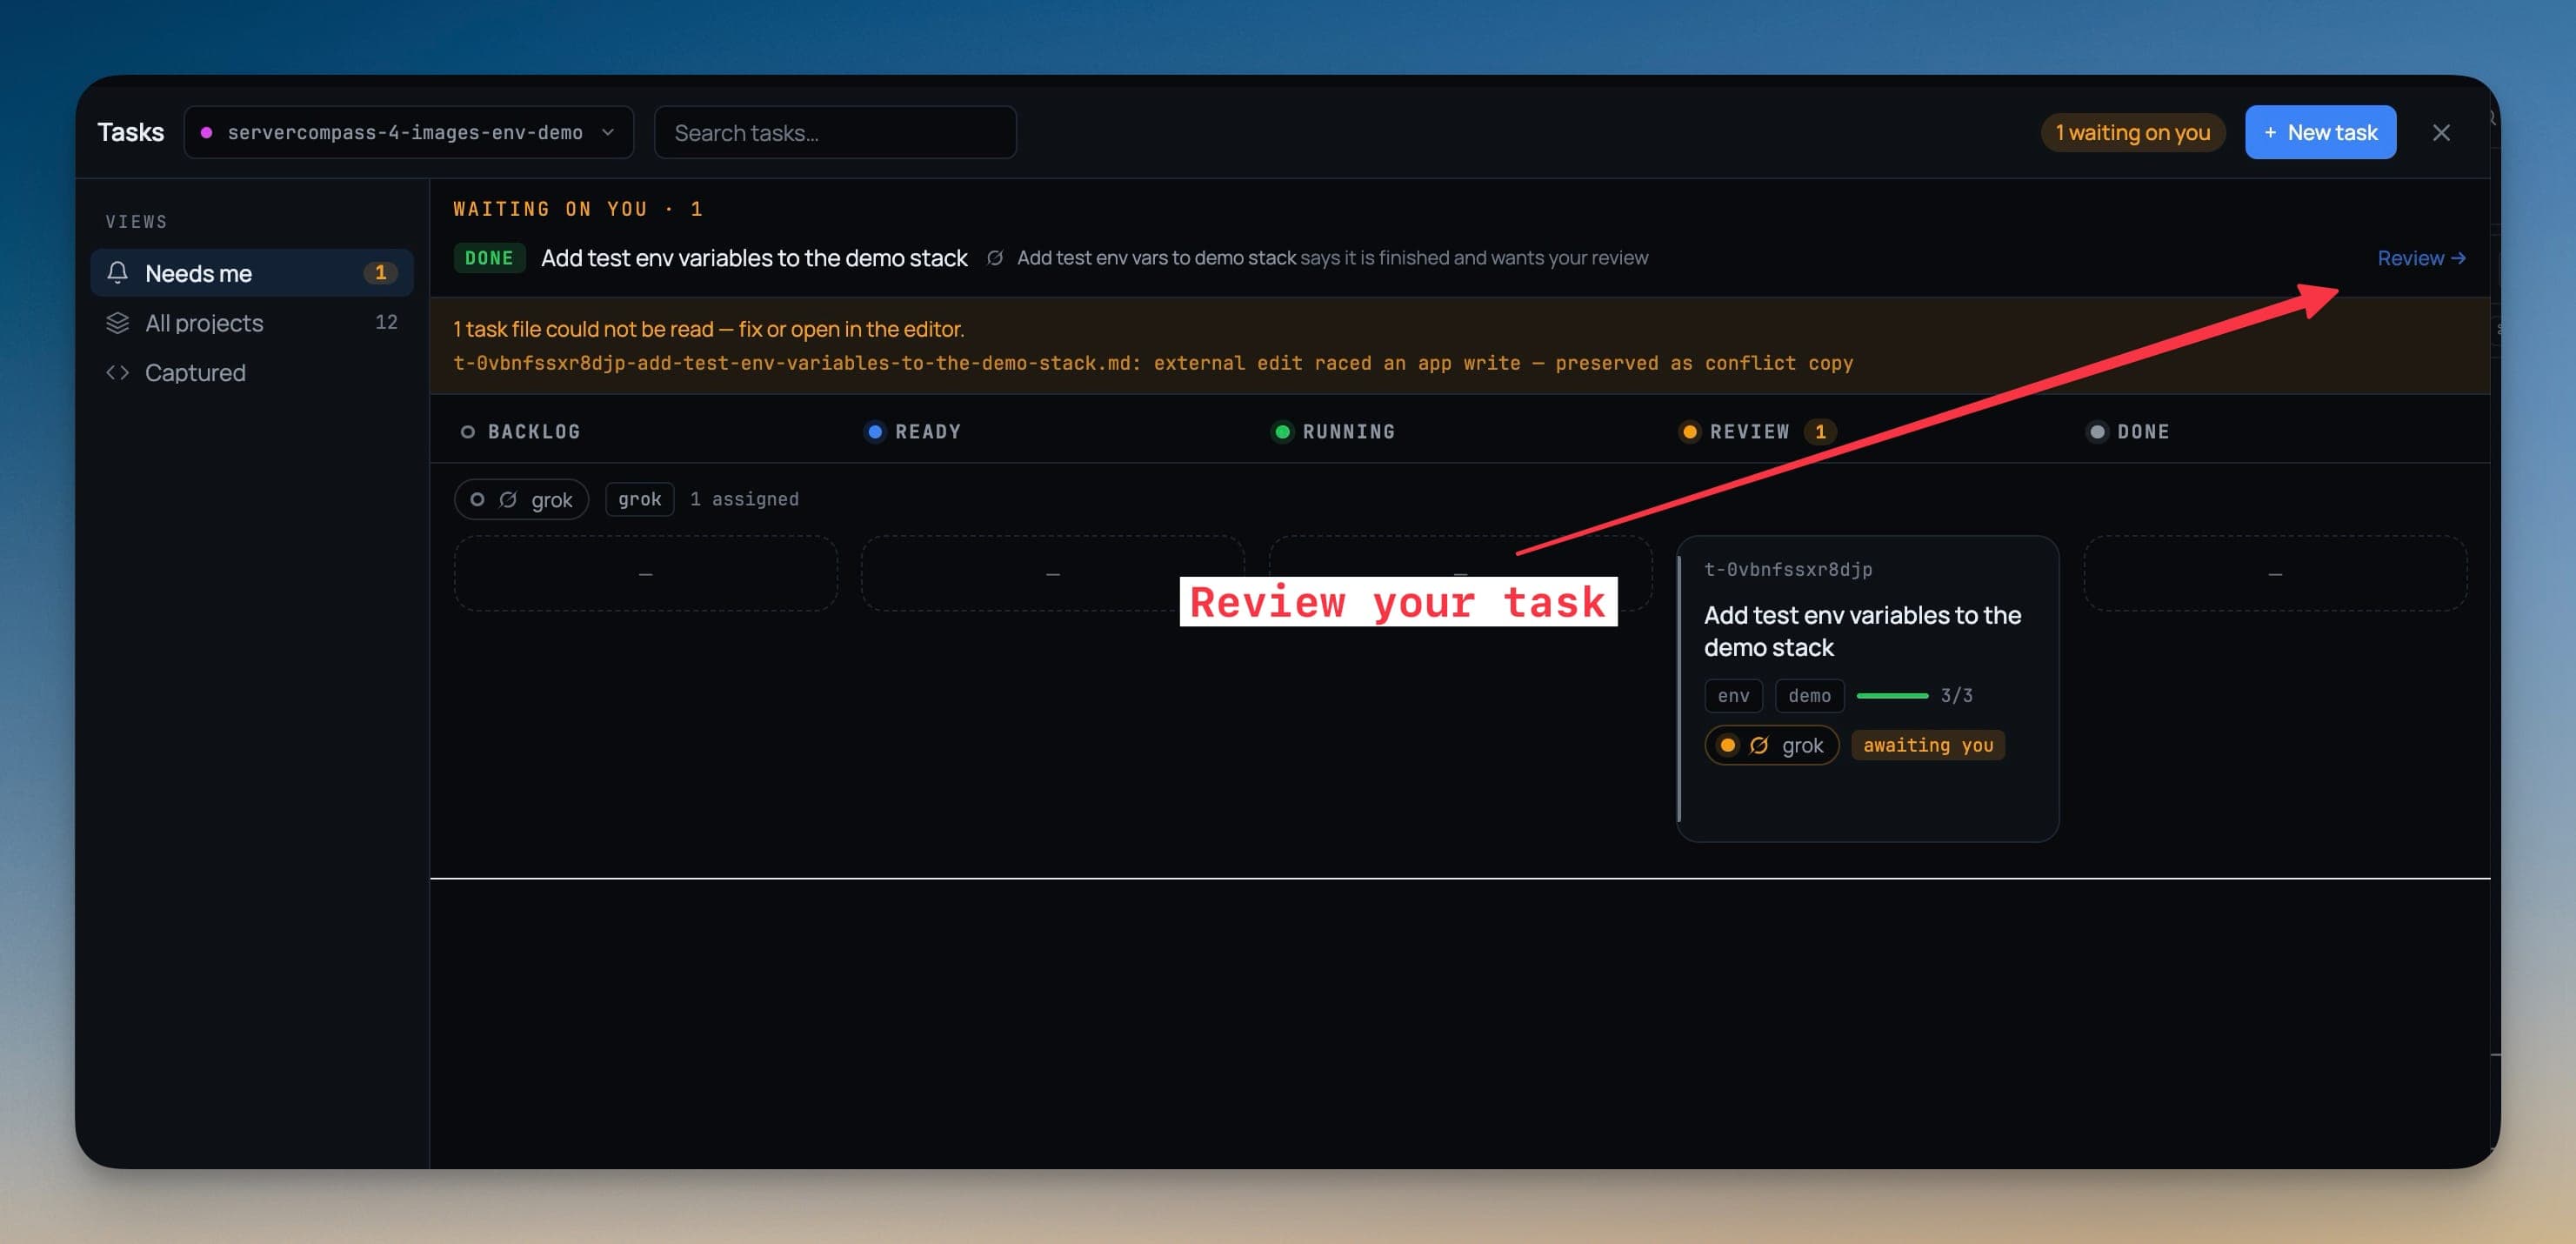
Task: Open the grok agent chip in the swimlane header
Action: pos(521,499)
